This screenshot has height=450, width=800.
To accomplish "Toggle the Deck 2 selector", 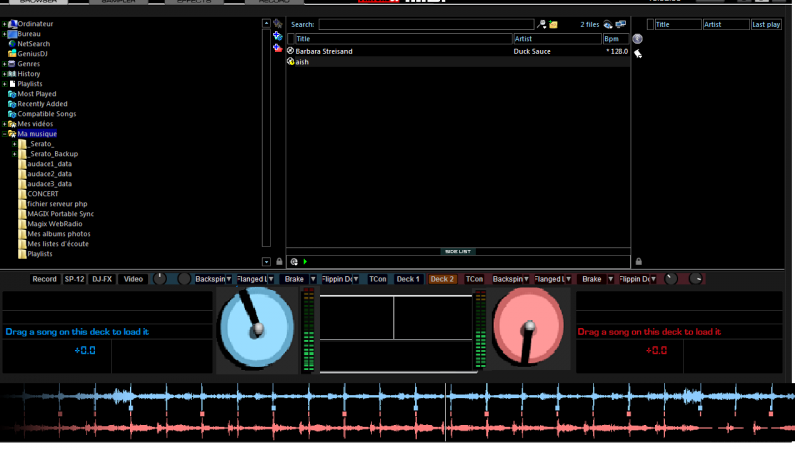I will [x=442, y=279].
